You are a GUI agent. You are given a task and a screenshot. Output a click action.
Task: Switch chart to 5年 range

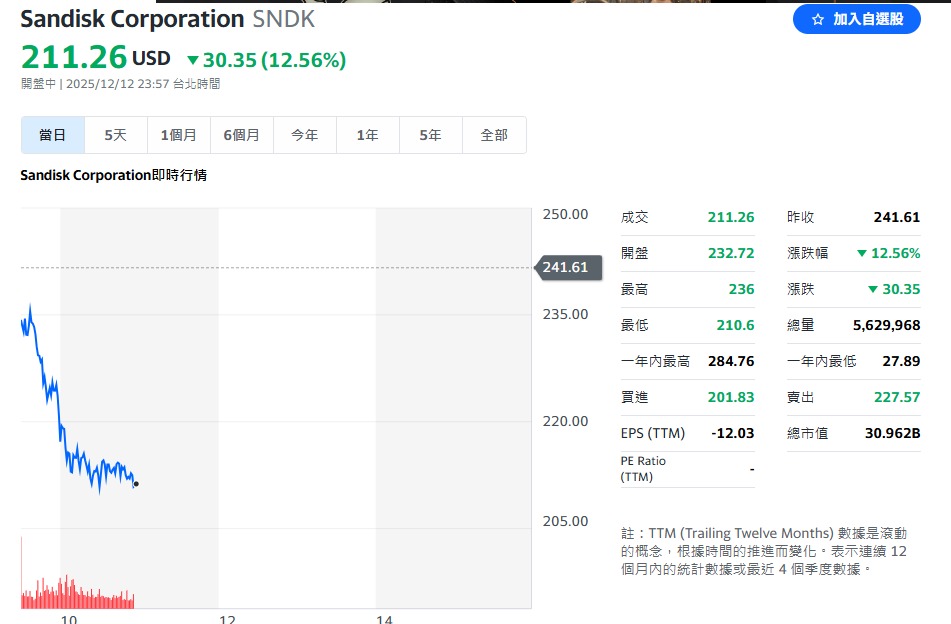(431, 135)
